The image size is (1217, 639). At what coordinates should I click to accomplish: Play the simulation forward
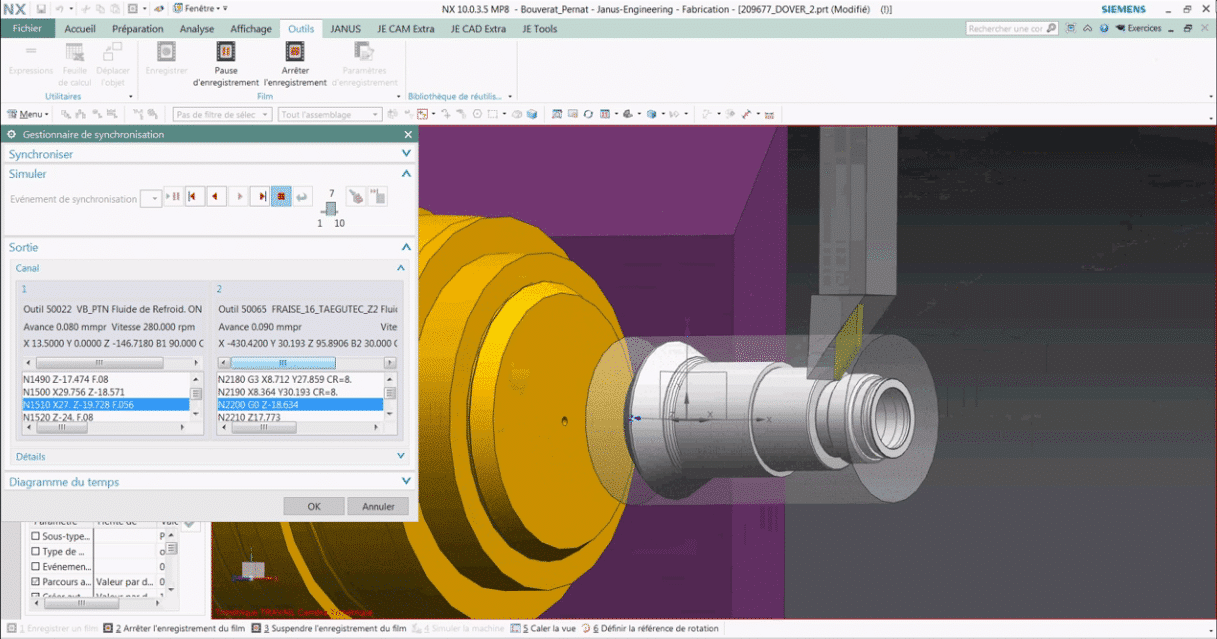pyautogui.click(x=239, y=198)
